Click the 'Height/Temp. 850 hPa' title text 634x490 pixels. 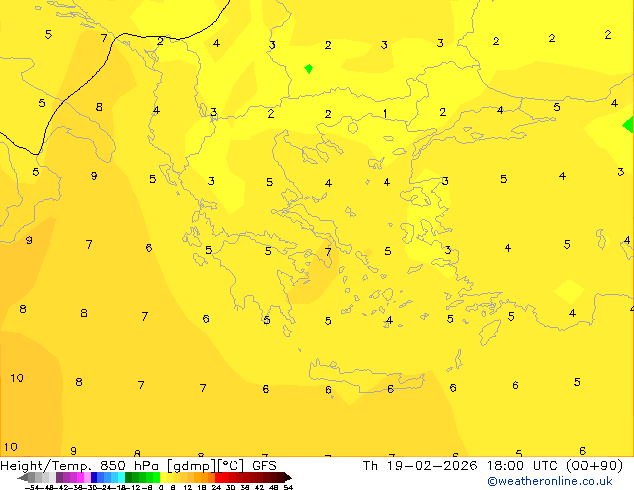(79, 466)
